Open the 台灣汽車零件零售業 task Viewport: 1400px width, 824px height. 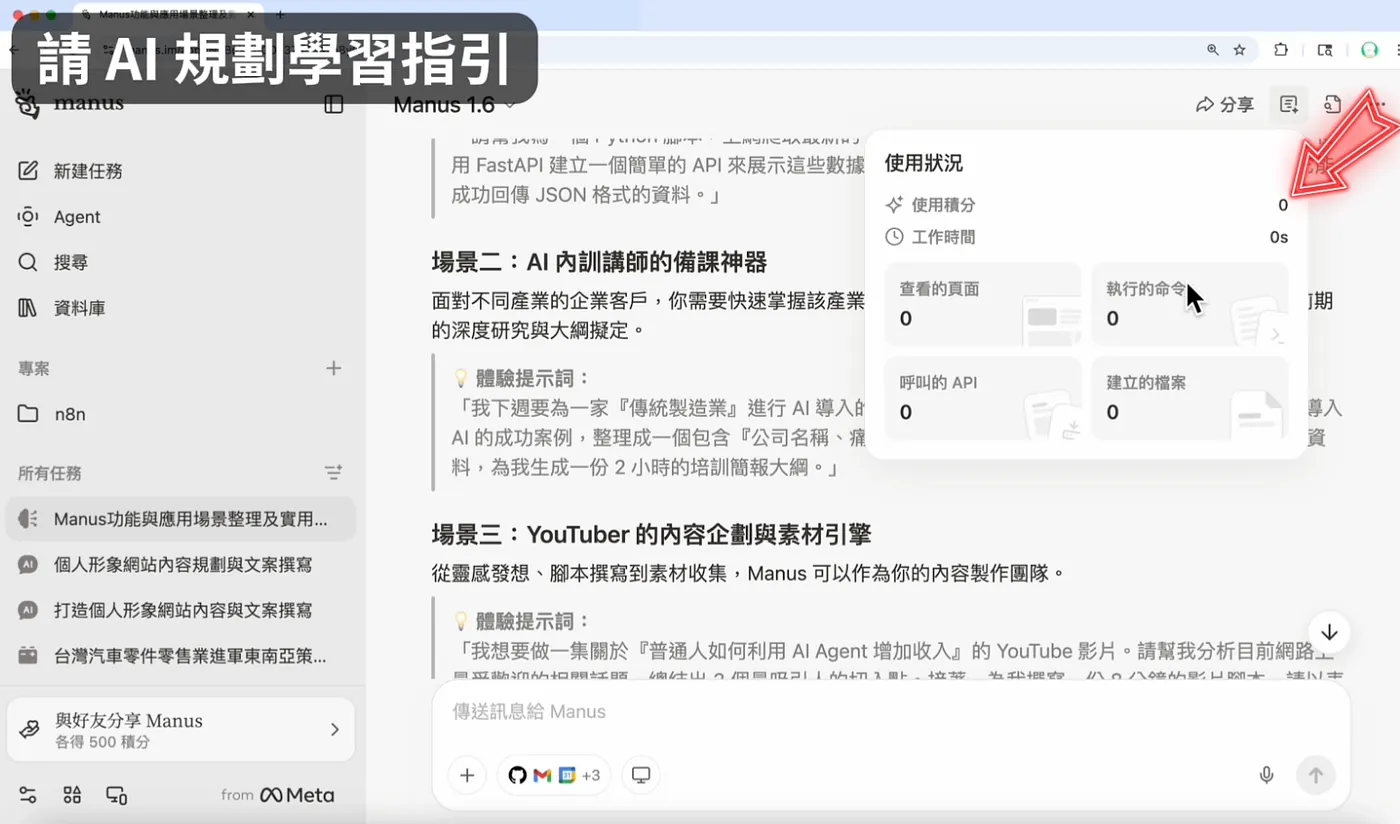click(183, 656)
